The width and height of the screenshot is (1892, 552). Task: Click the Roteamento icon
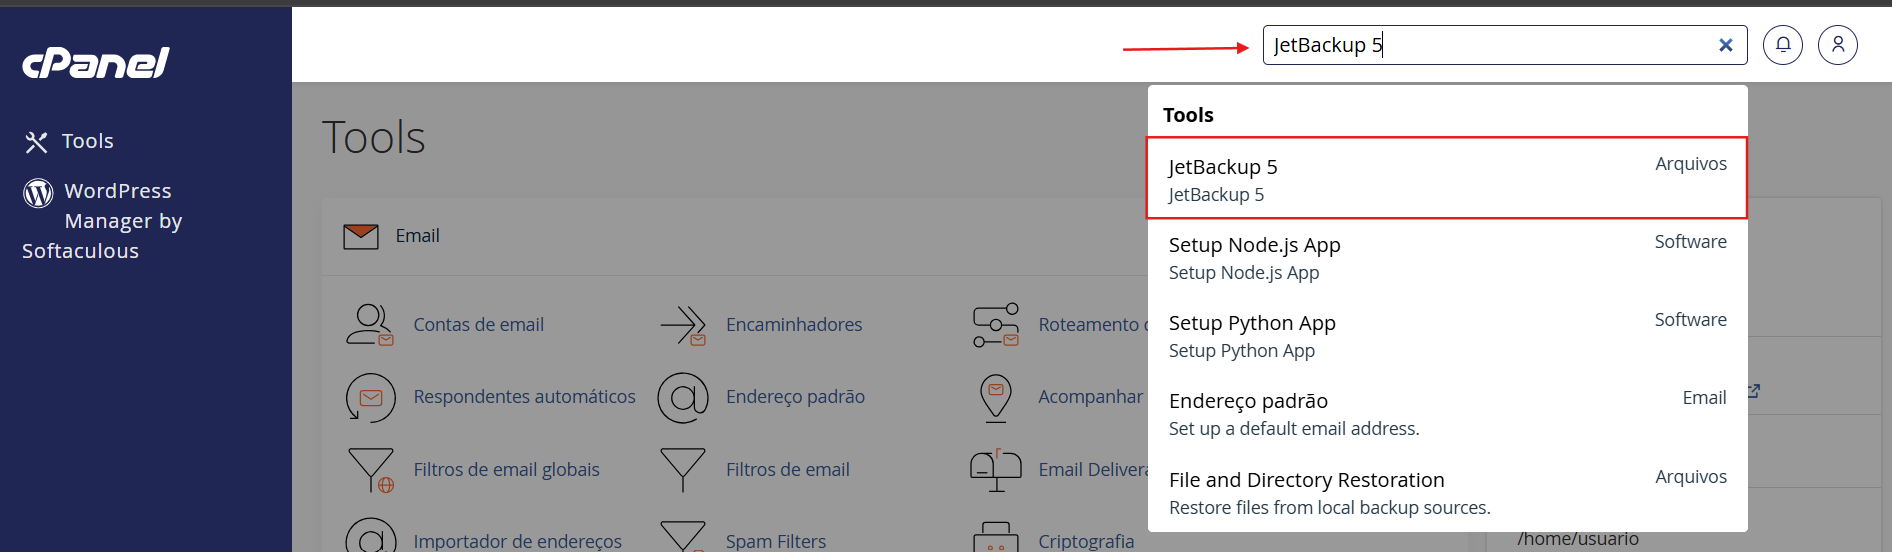pyautogui.click(x=996, y=325)
